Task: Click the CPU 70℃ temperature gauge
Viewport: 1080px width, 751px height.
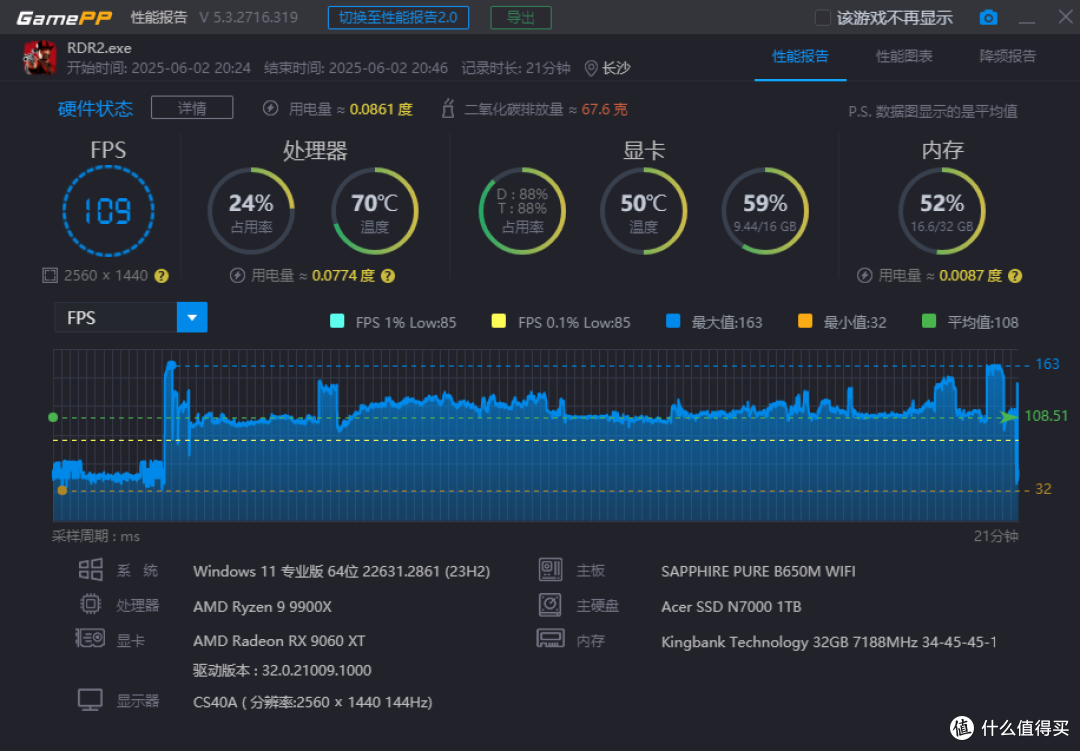Action: 375,211
